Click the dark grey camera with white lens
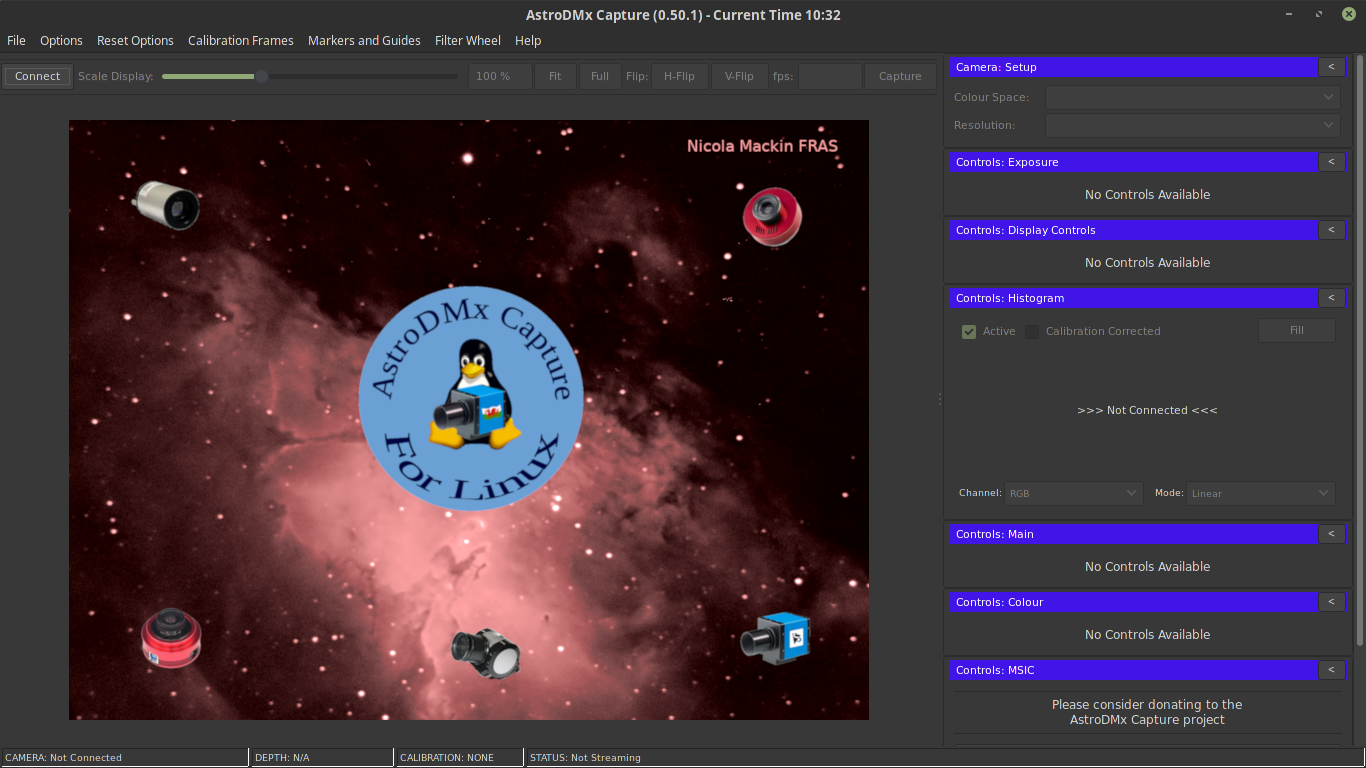1366x768 pixels. click(x=485, y=652)
